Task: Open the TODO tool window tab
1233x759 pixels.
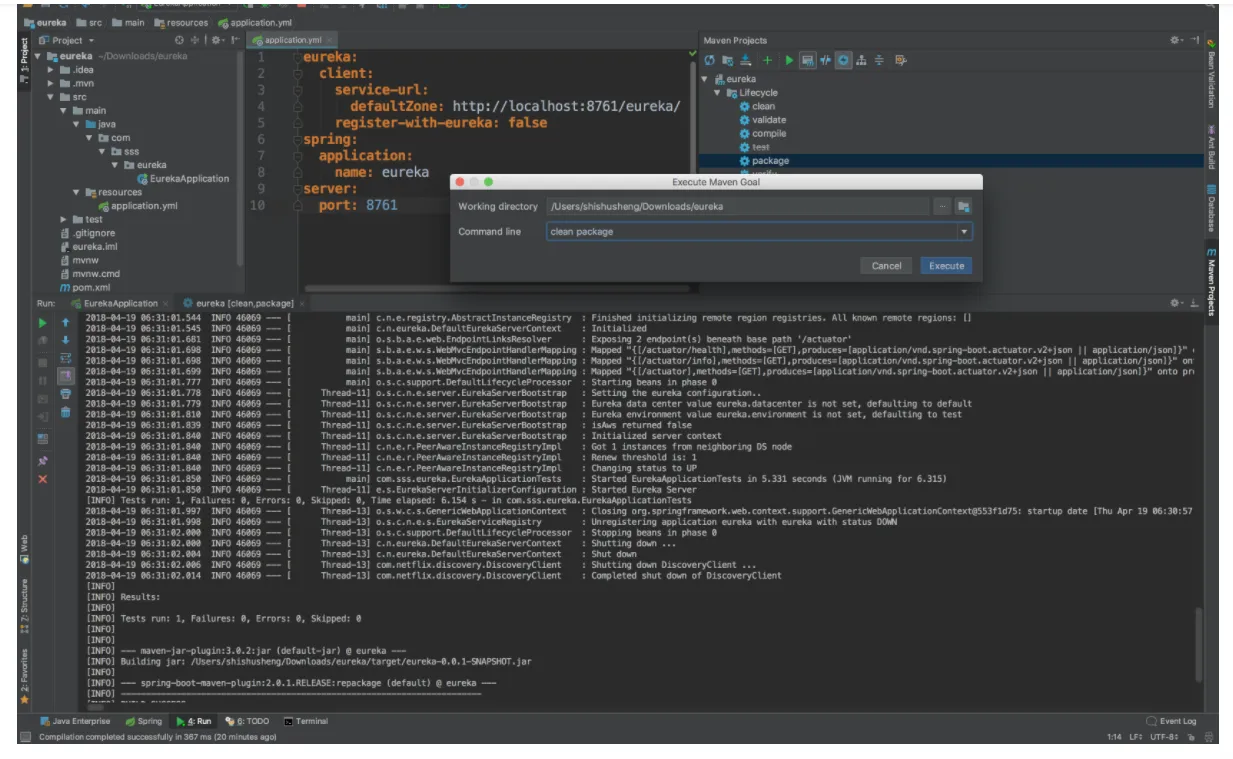Action: pyautogui.click(x=248, y=721)
